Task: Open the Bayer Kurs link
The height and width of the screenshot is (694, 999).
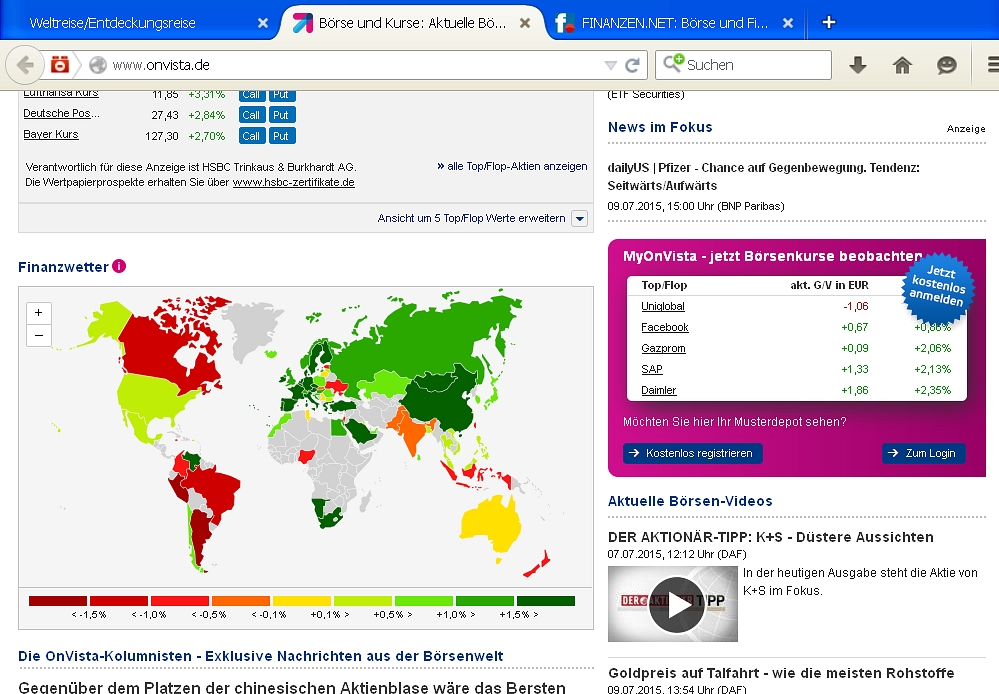Action: point(50,134)
